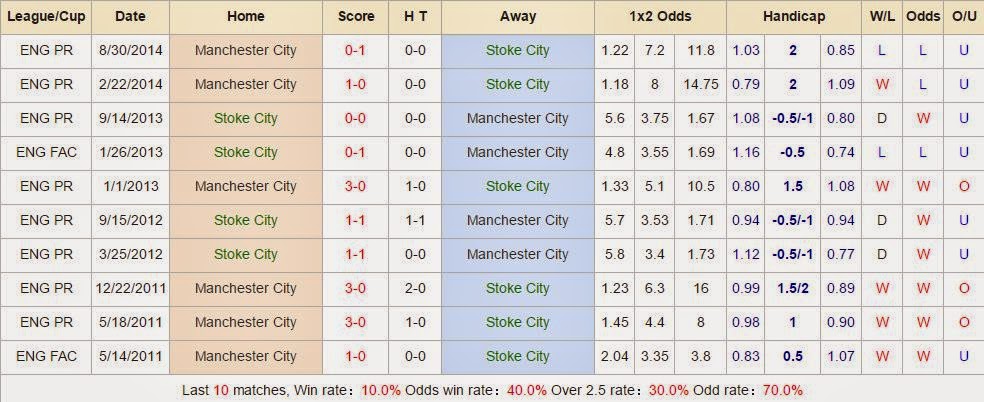984x402 pixels.
Task: Click Manchester City away in 9/15/2012 row
Action: pos(517,220)
